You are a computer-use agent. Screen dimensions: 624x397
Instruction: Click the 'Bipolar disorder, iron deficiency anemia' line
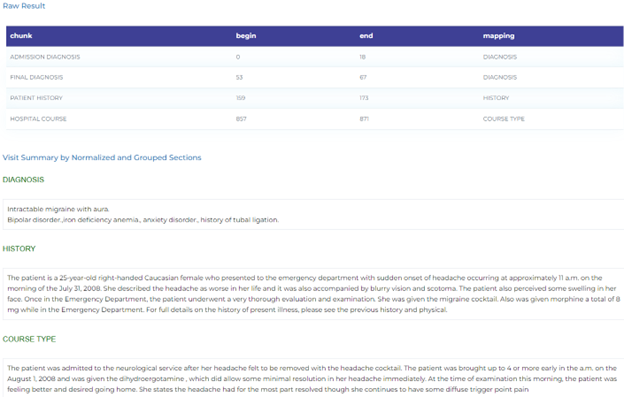143,220
